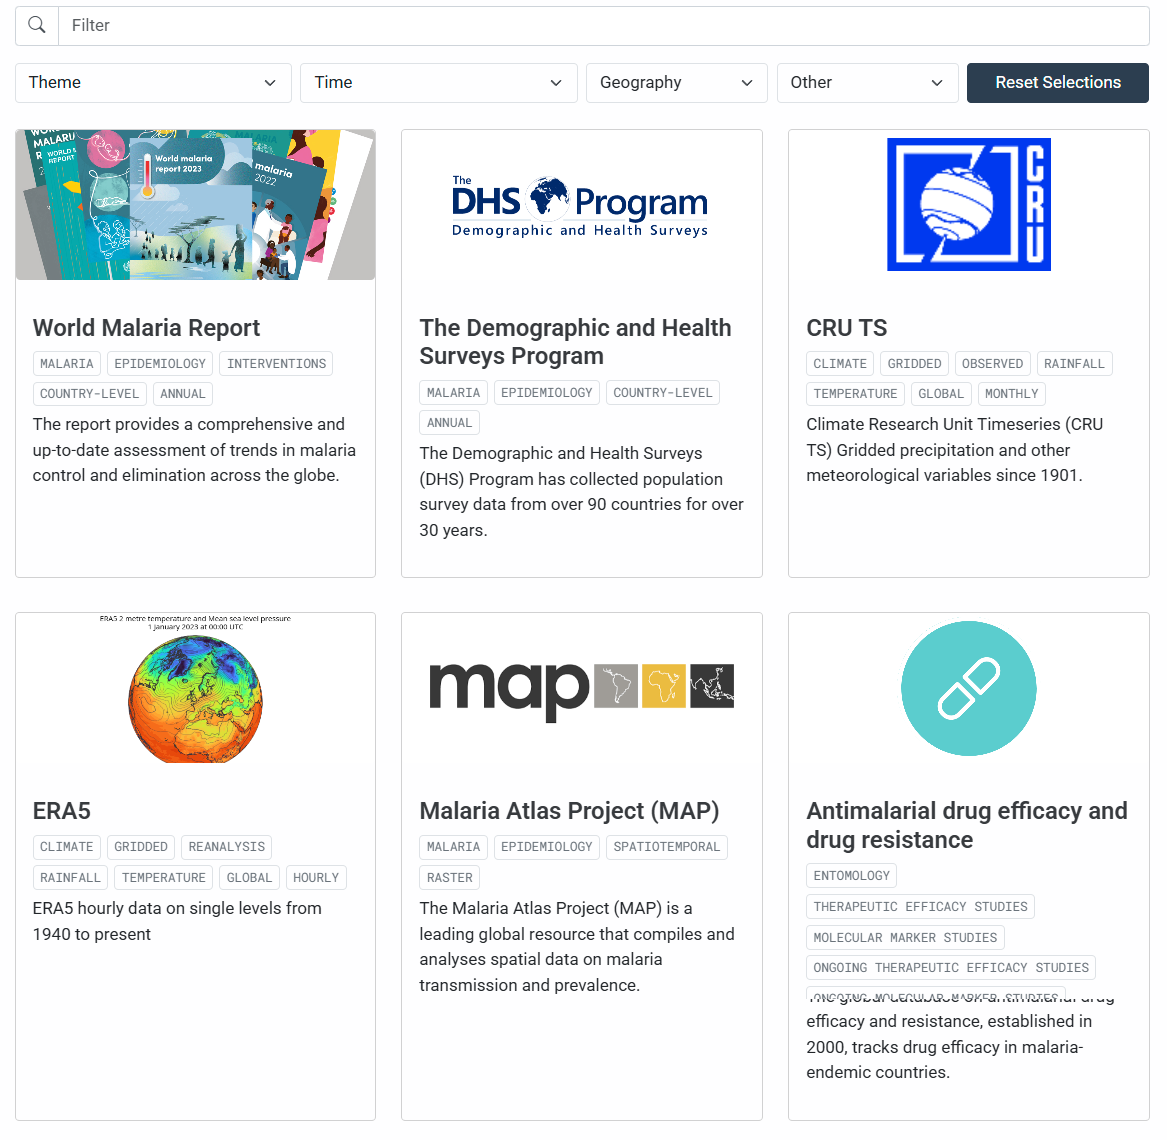Click the INTERVENTIONS tag
Screen dimensions: 1167x1140
point(276,364)
